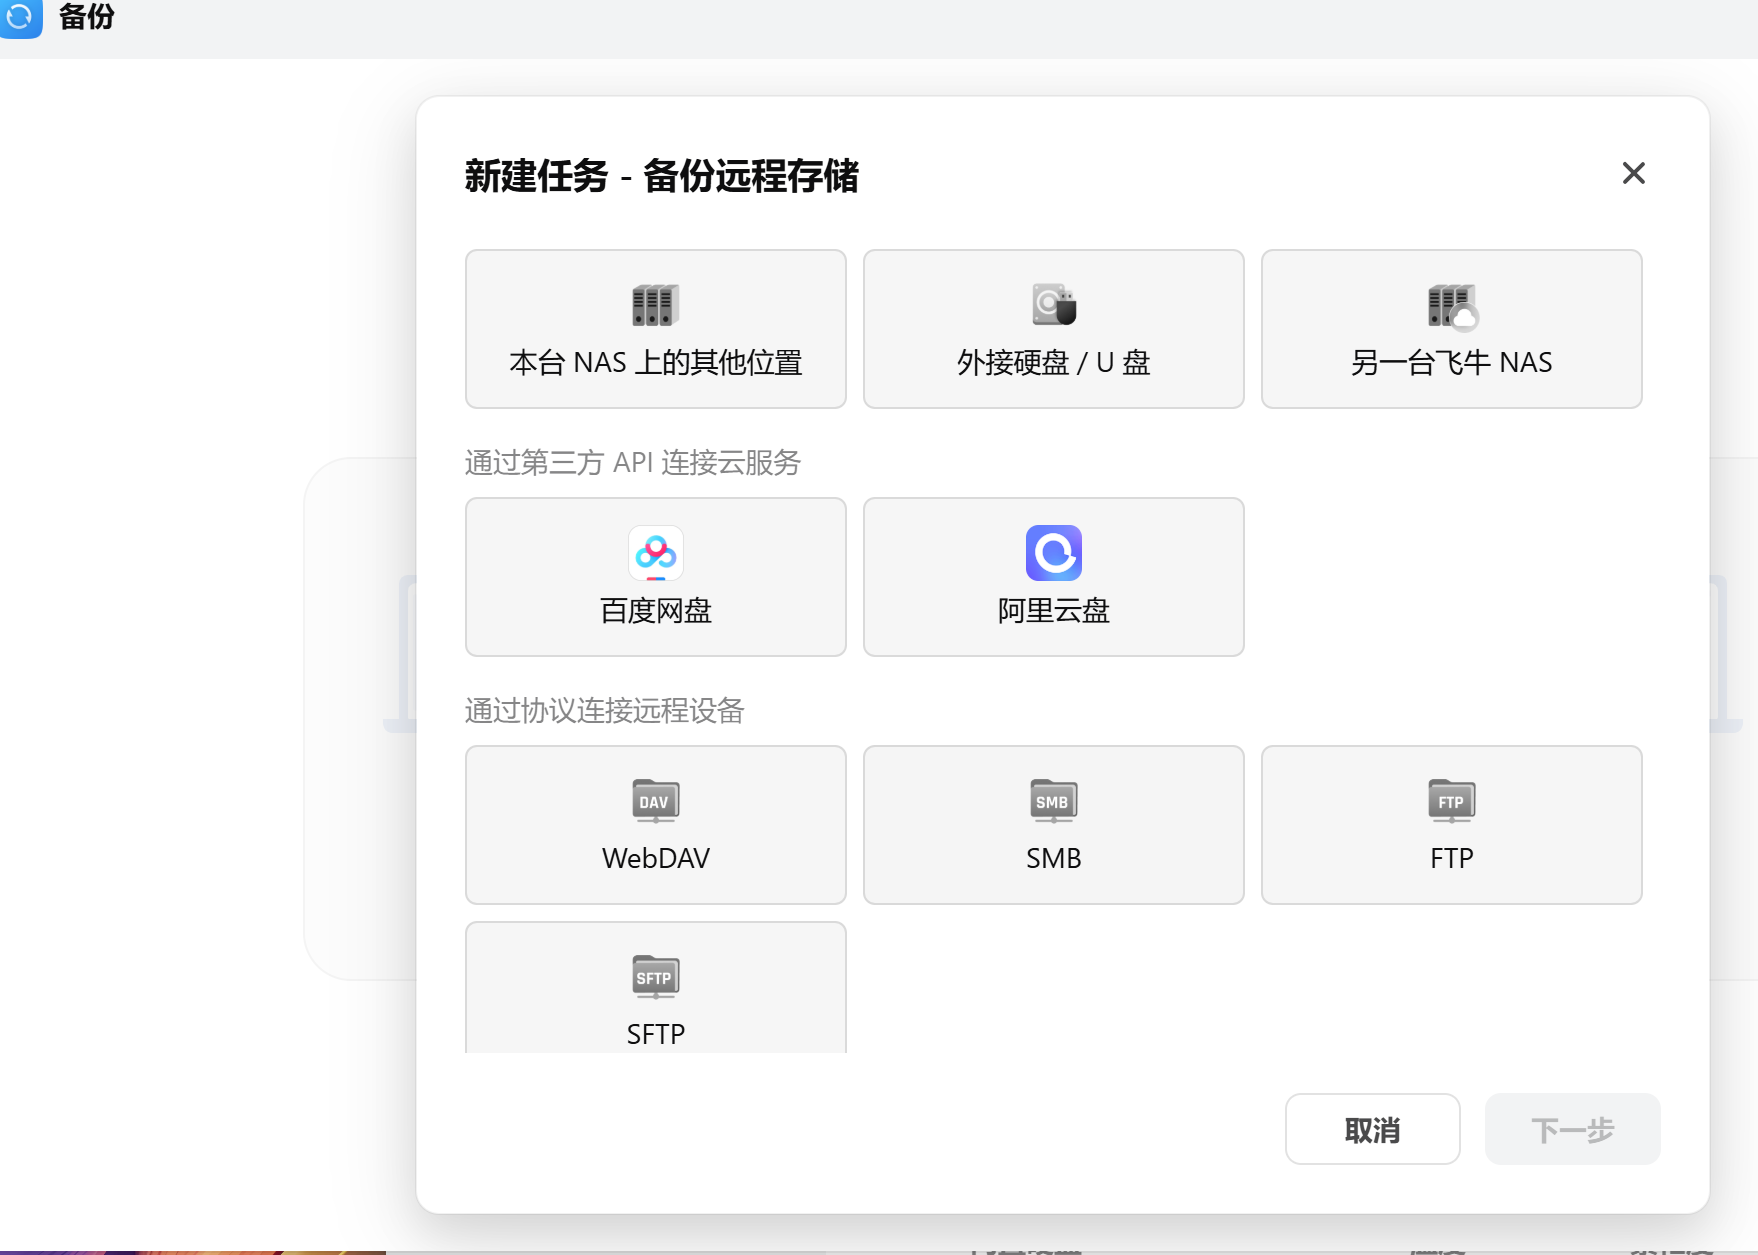The image size is (1758, 1255).
Task: Select the DAV folder icon
Action: point(655,801)
